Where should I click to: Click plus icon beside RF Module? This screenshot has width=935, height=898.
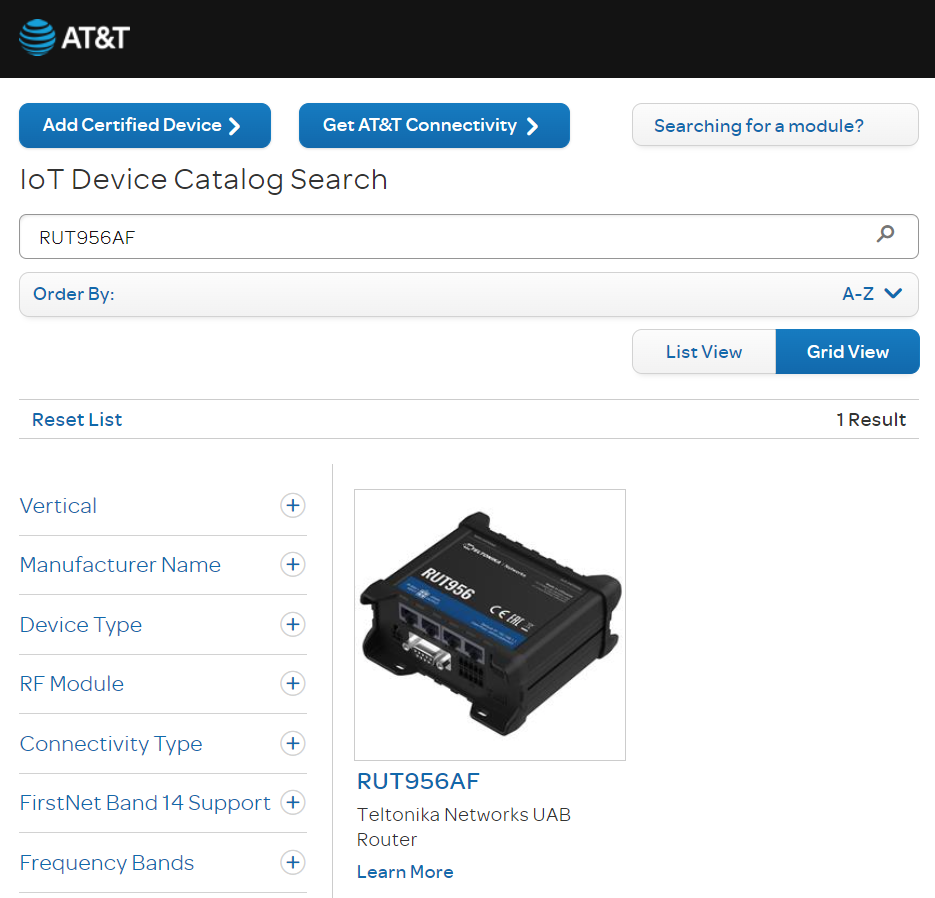[292, 684]
